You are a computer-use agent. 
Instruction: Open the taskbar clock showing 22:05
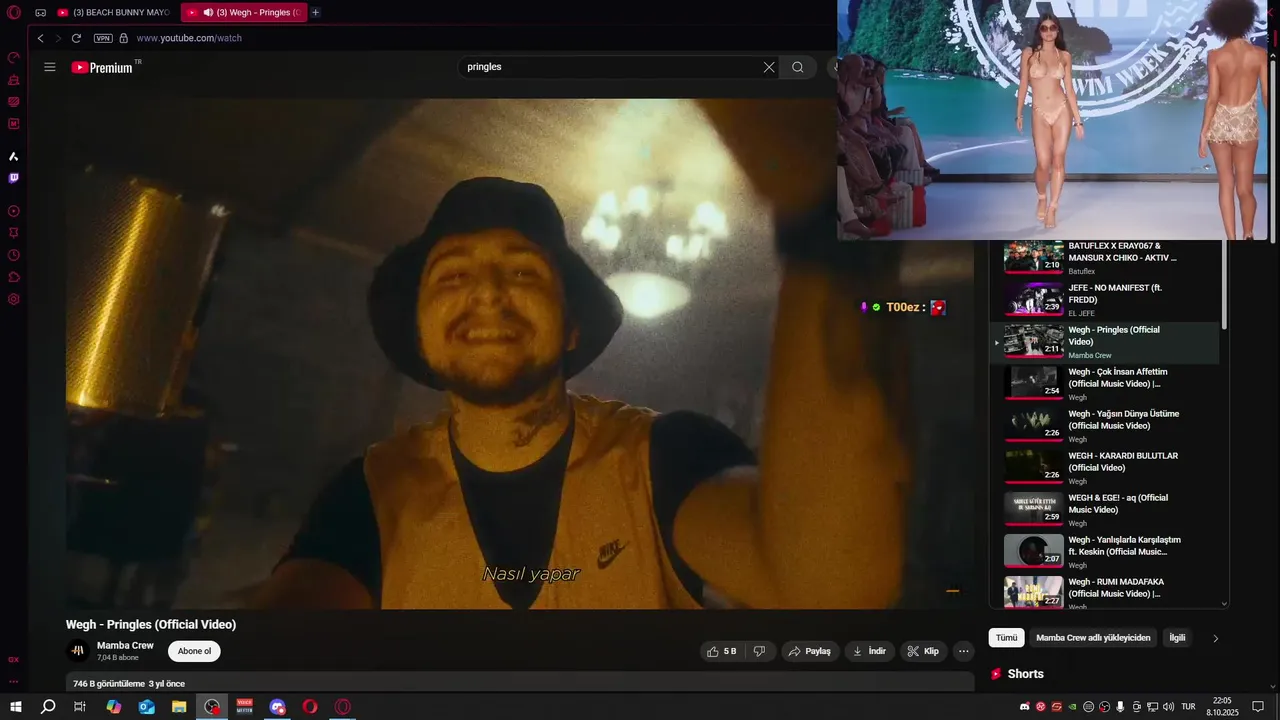[x=1222, y=706]
